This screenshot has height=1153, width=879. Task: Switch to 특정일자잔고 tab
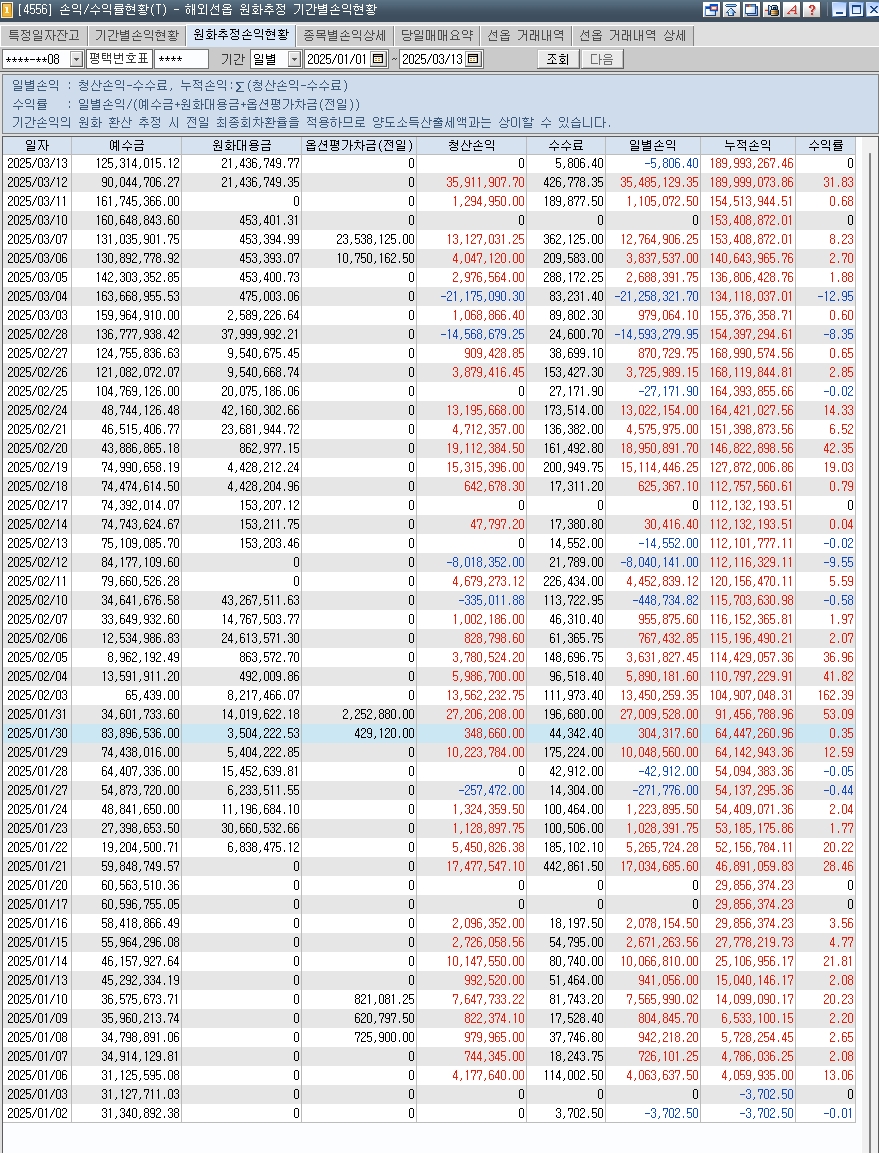pos(44,35)
